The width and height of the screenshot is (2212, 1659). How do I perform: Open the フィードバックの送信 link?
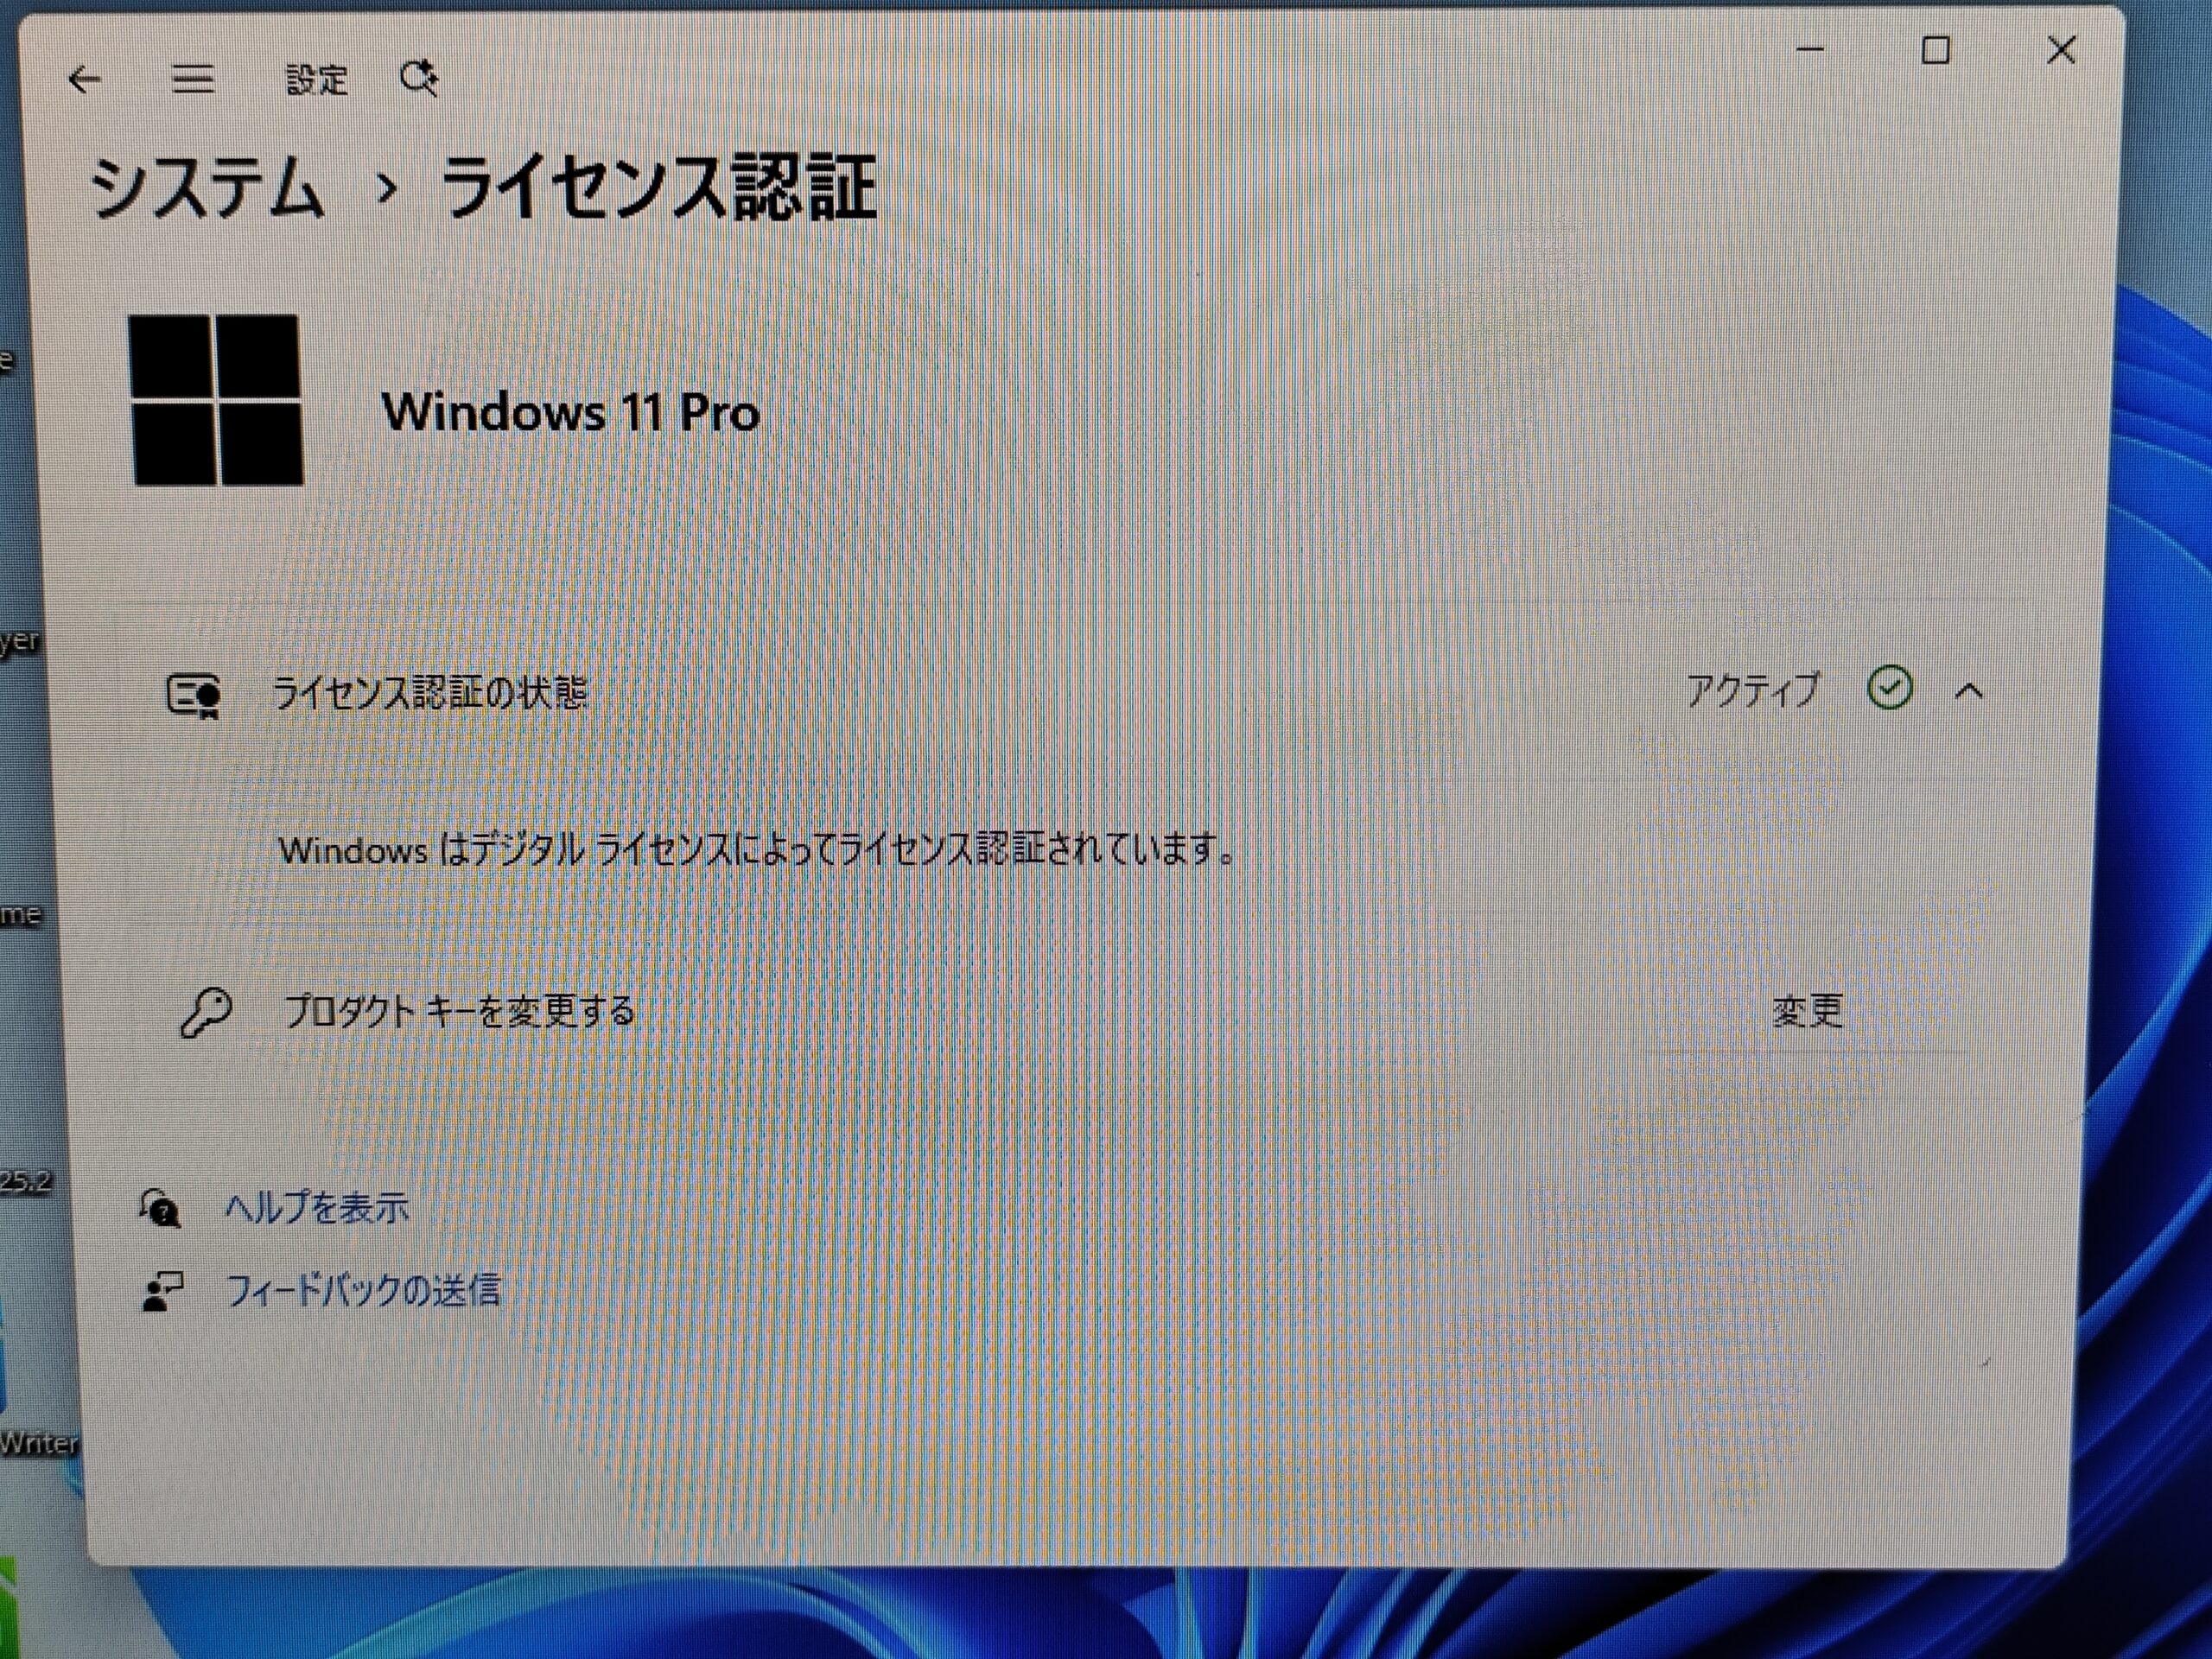click(x=363, y=1290)
